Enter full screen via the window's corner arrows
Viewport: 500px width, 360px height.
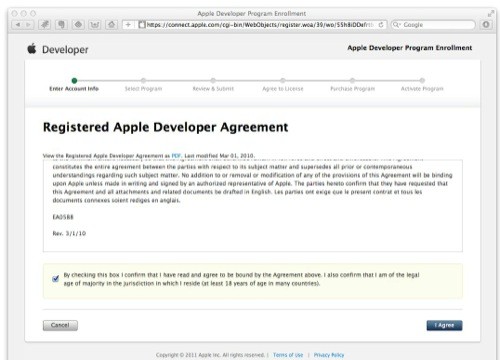point(490,13)
